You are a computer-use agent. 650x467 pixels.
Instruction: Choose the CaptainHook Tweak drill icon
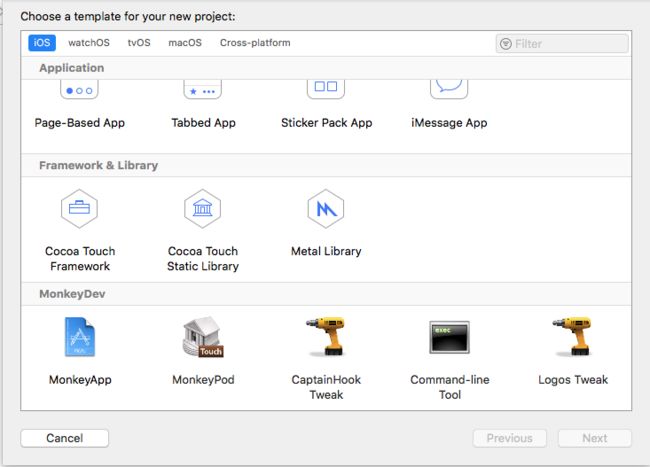pyautogui.click(x=326, y=336)
